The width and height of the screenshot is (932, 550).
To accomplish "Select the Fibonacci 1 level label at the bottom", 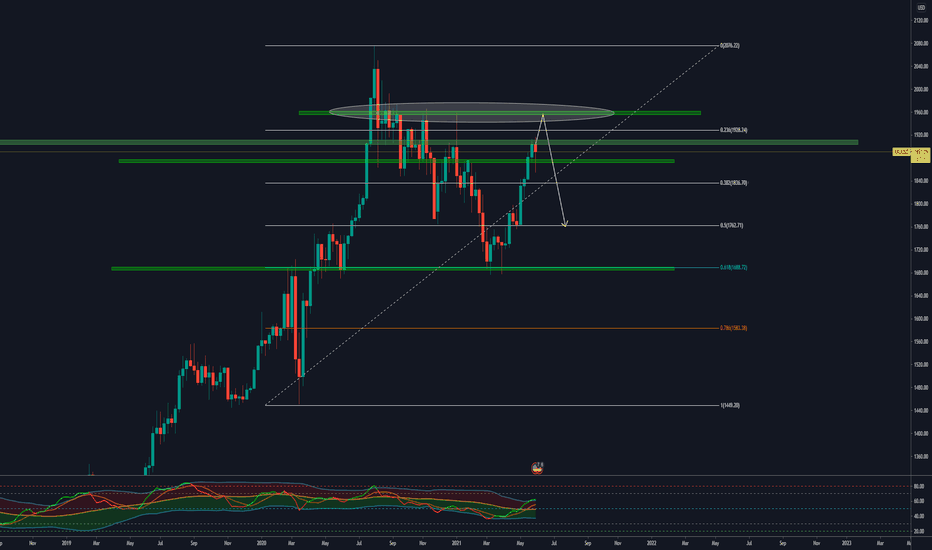I will [x=730, y=406].
